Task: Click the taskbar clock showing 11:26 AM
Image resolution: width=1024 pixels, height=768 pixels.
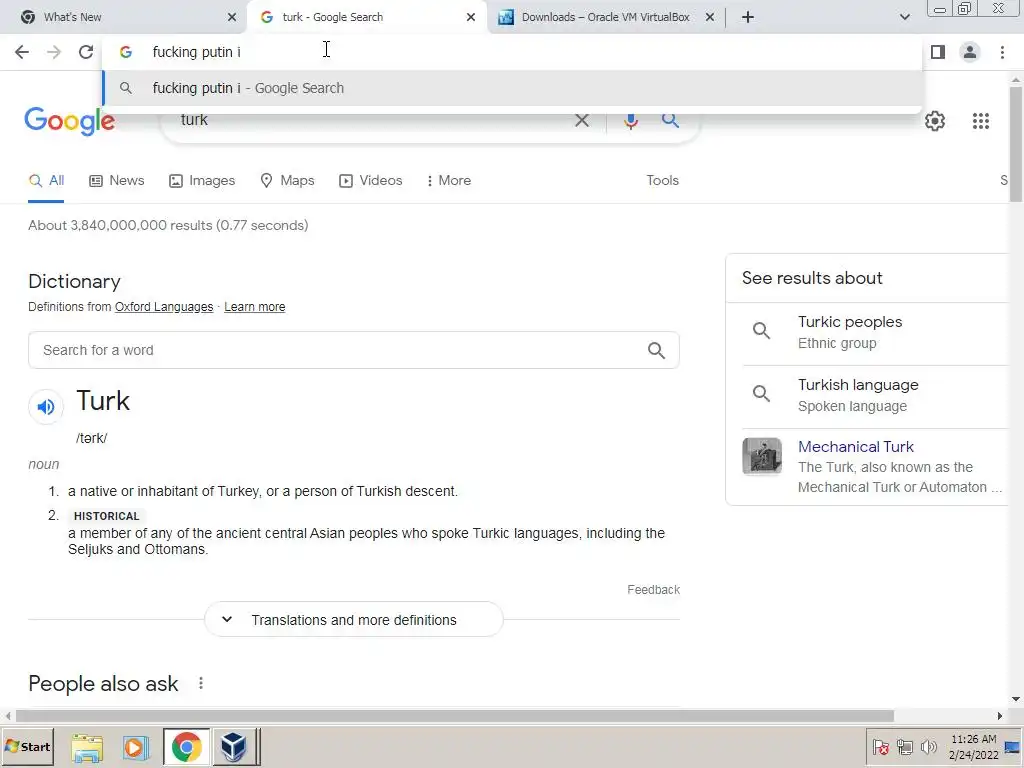Action: [x=973, y=747]
